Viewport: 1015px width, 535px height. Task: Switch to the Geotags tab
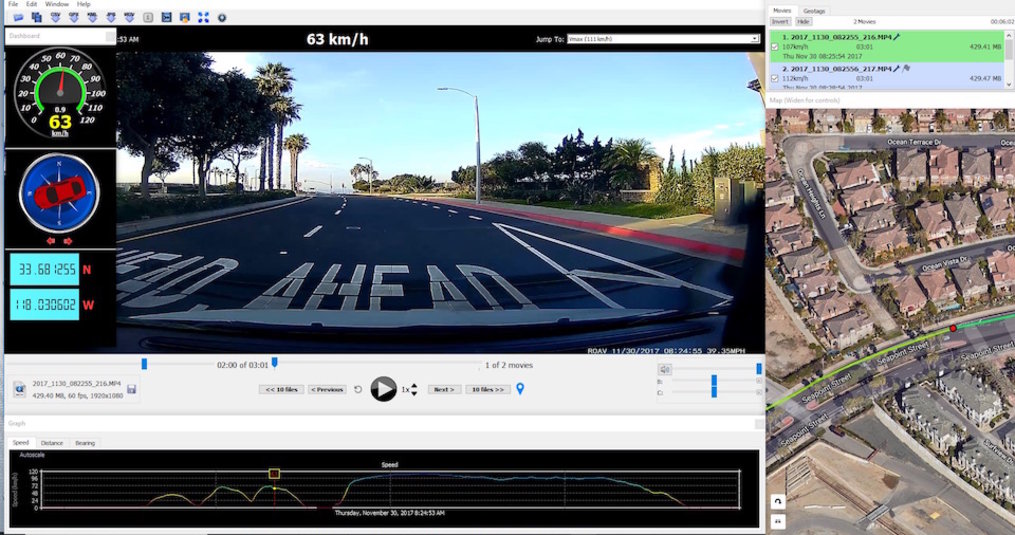coord(814,11)
